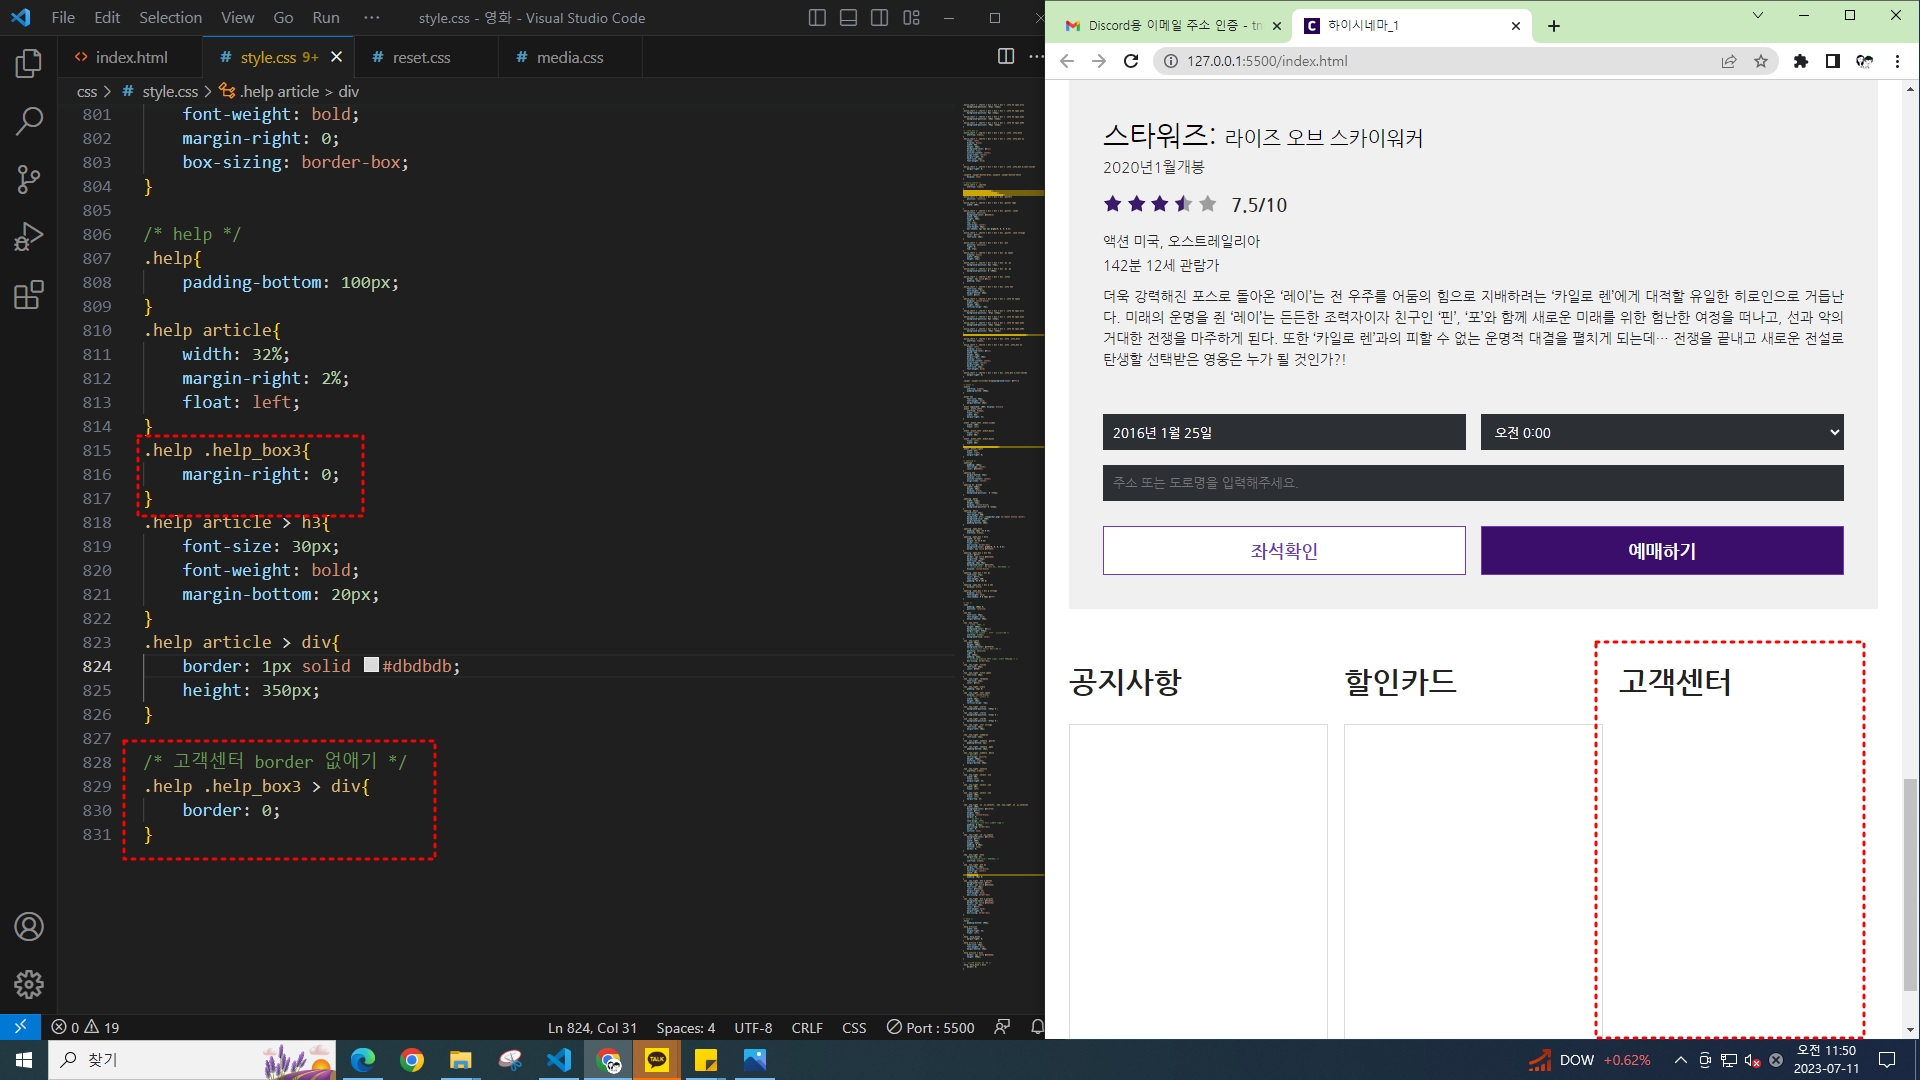Image resolution: width=1920 pixels, height=1080 pixels.
Task: Toggle the primary side bar layout icon
Action: pyautogui.click(x=817, y=18)
